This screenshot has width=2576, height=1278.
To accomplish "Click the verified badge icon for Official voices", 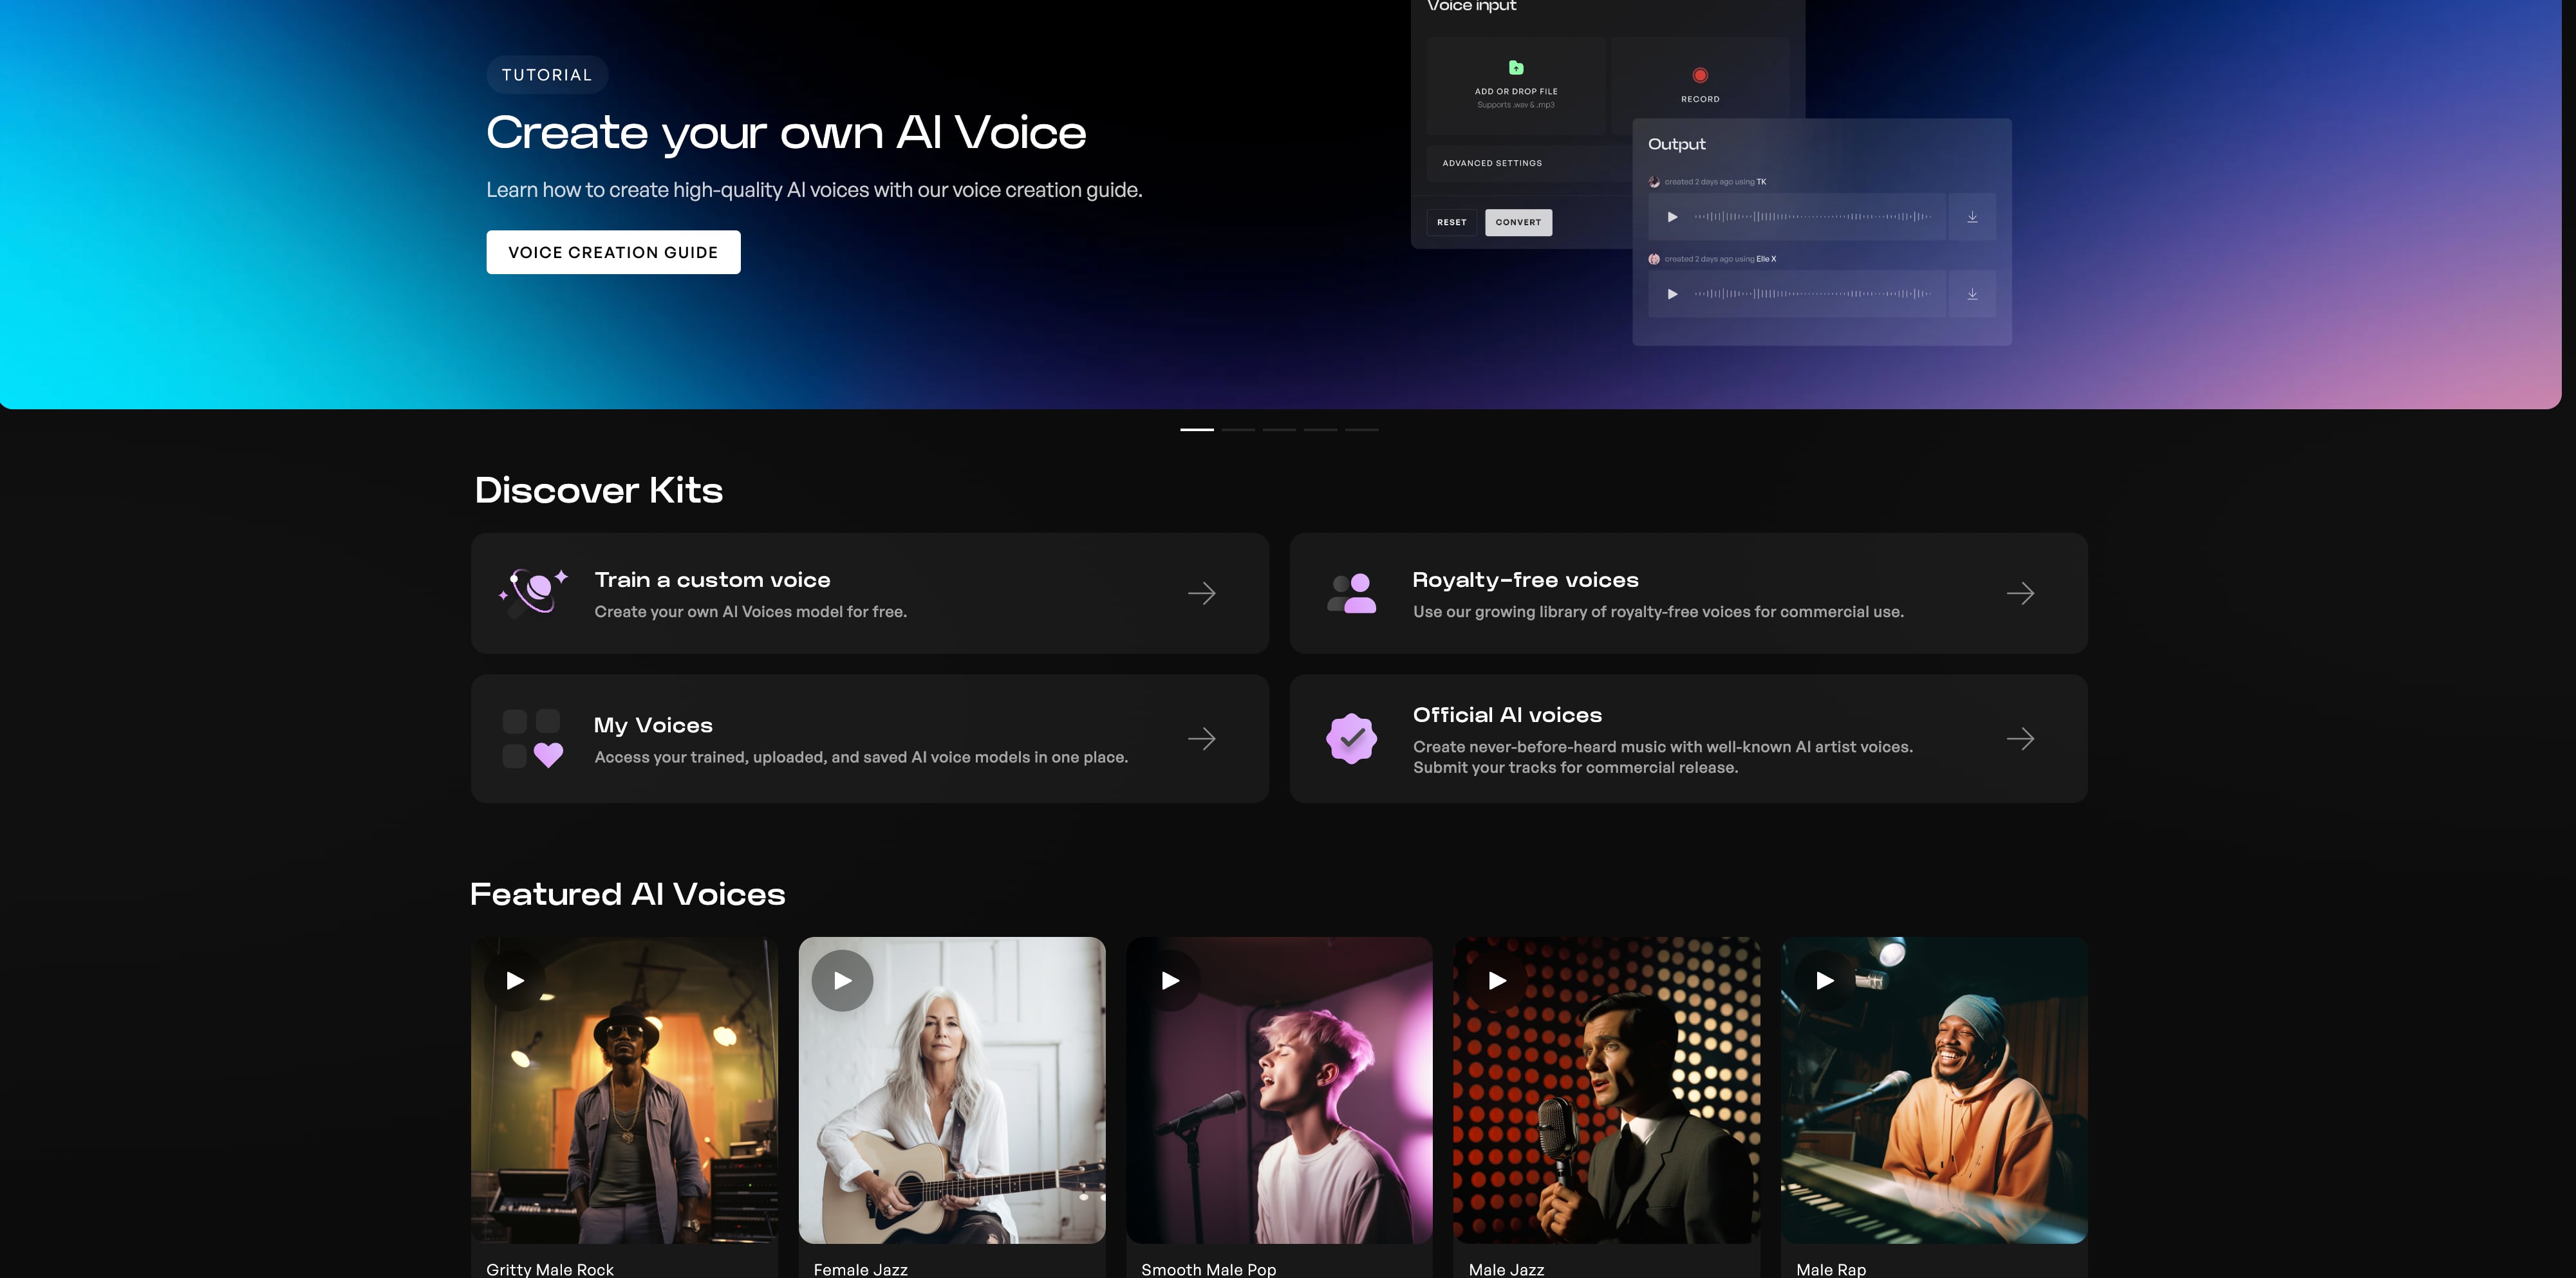I will coord(1351,739).
